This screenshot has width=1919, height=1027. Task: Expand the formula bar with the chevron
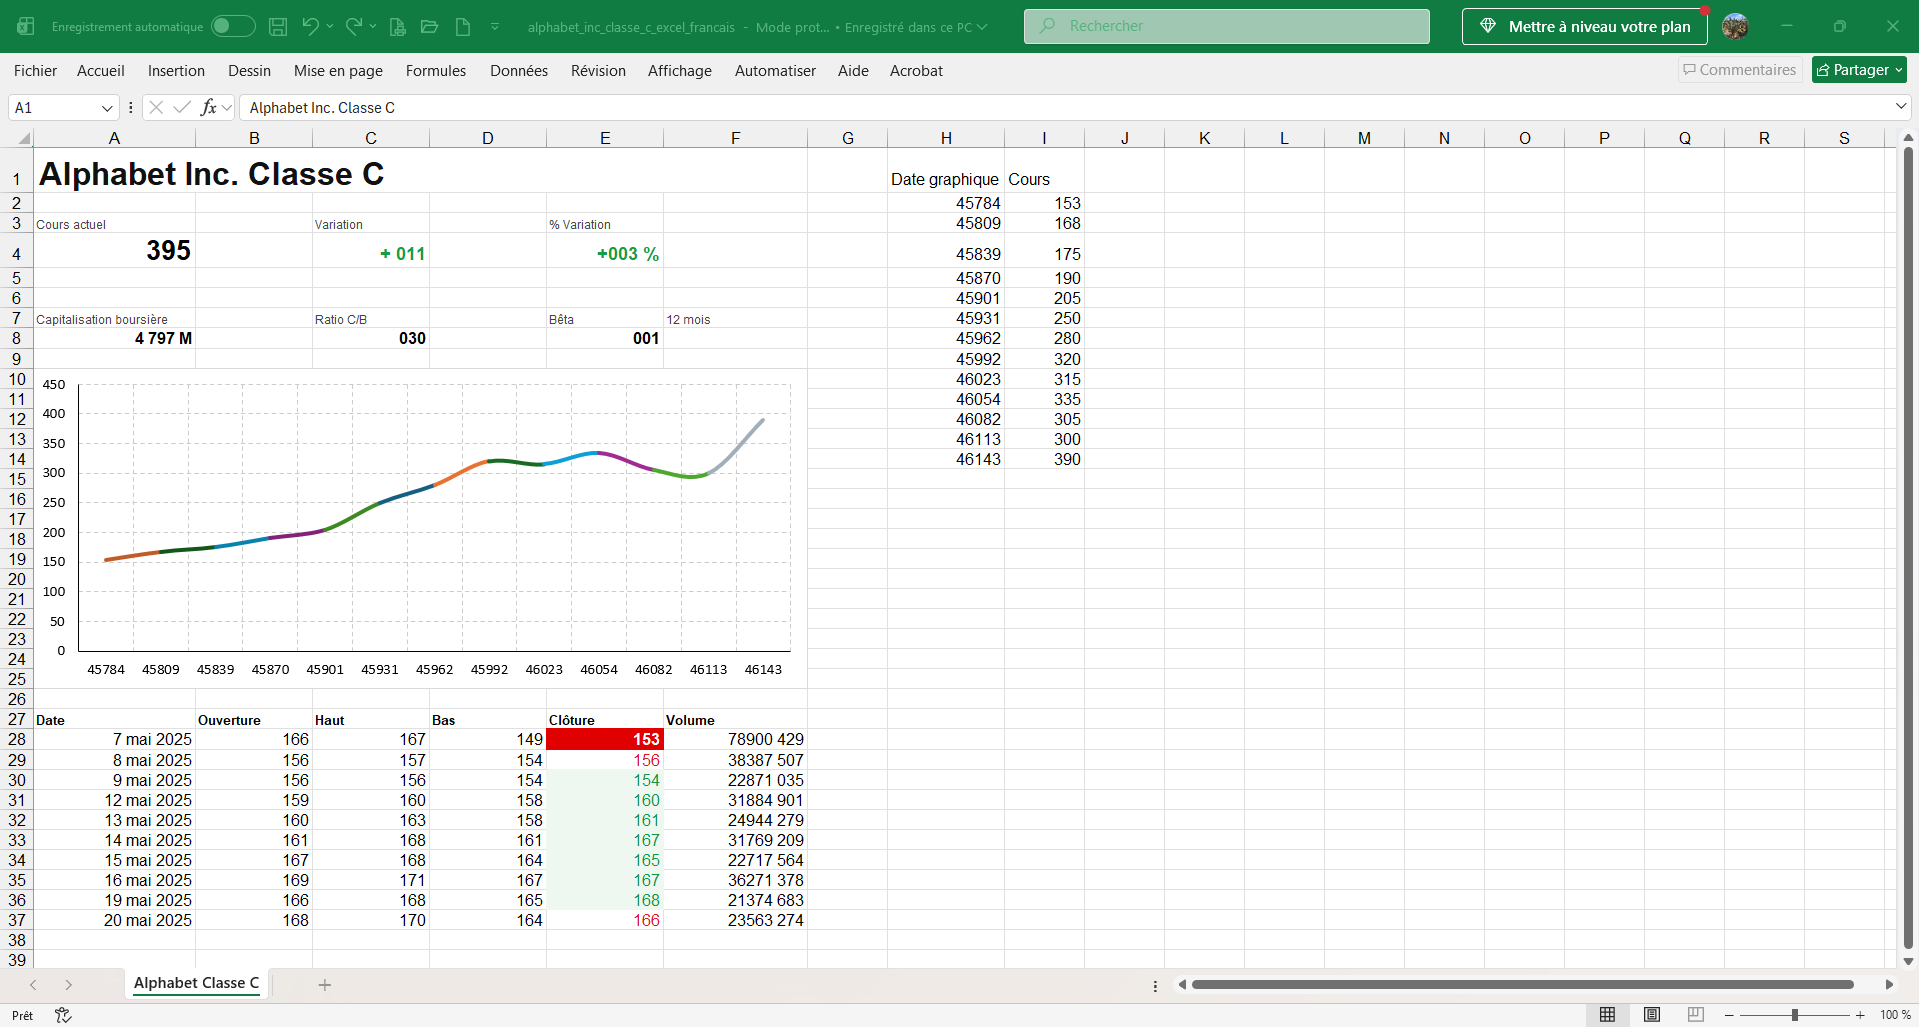tap(1900, 107)
